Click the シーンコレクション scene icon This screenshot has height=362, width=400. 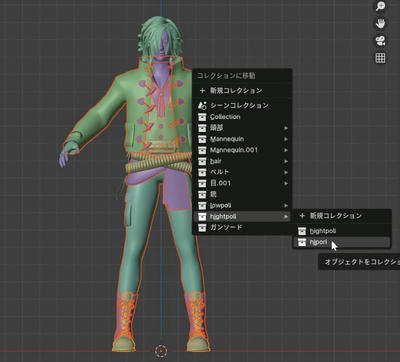(x=202, y=105)
